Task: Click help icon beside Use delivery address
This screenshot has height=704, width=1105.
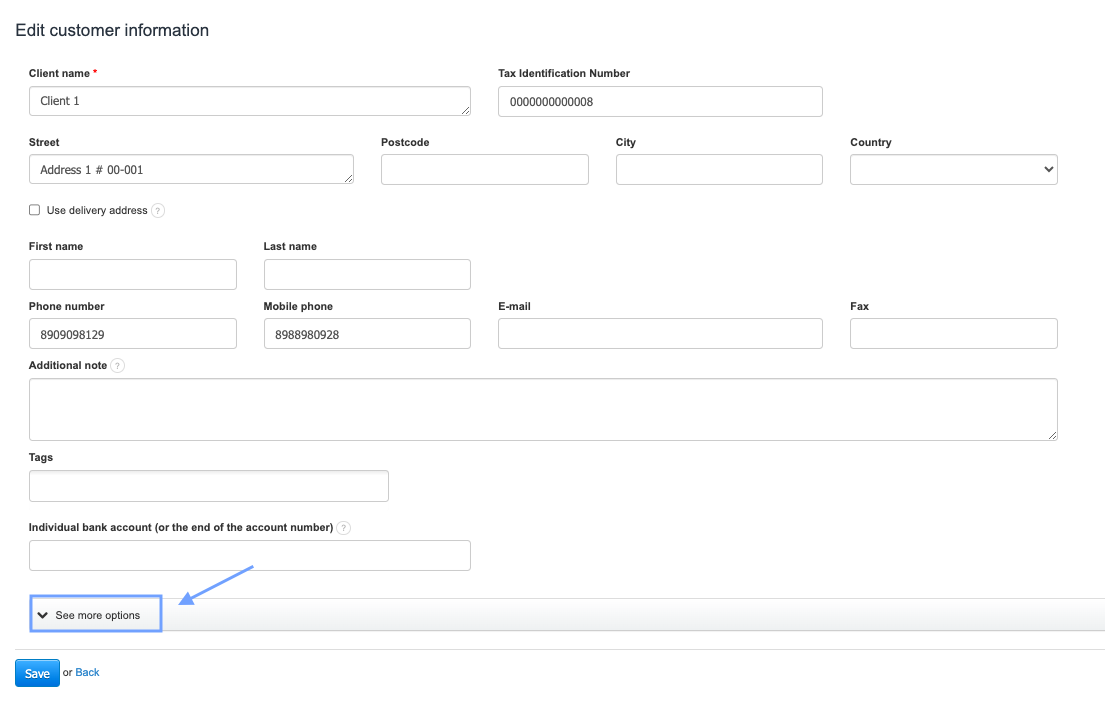Action: [158, 211]
